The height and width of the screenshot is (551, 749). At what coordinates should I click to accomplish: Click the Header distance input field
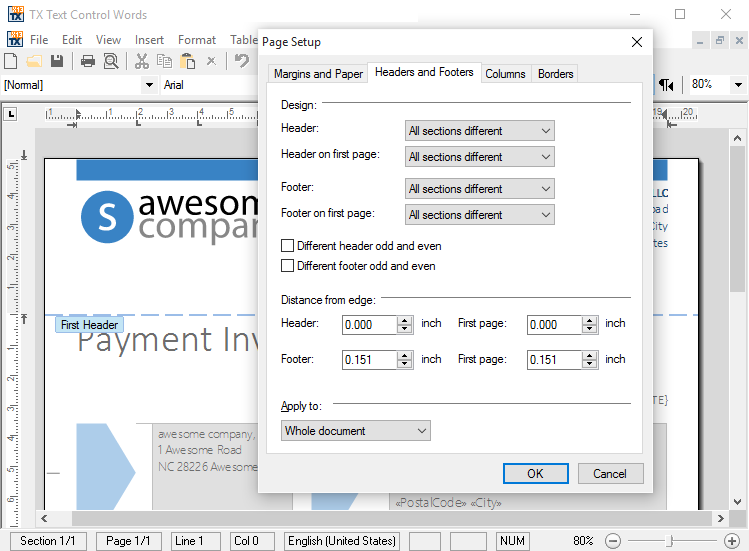coord(369,325)
